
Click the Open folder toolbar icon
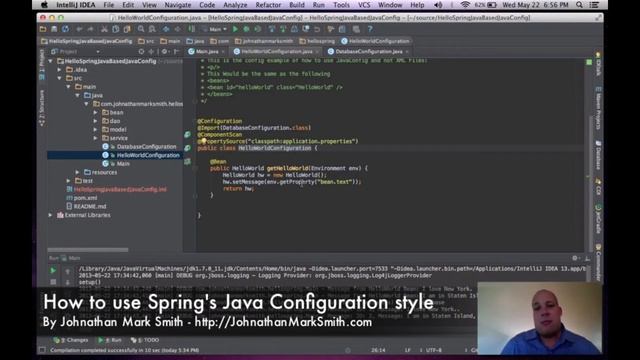click(x=43, y=29)
